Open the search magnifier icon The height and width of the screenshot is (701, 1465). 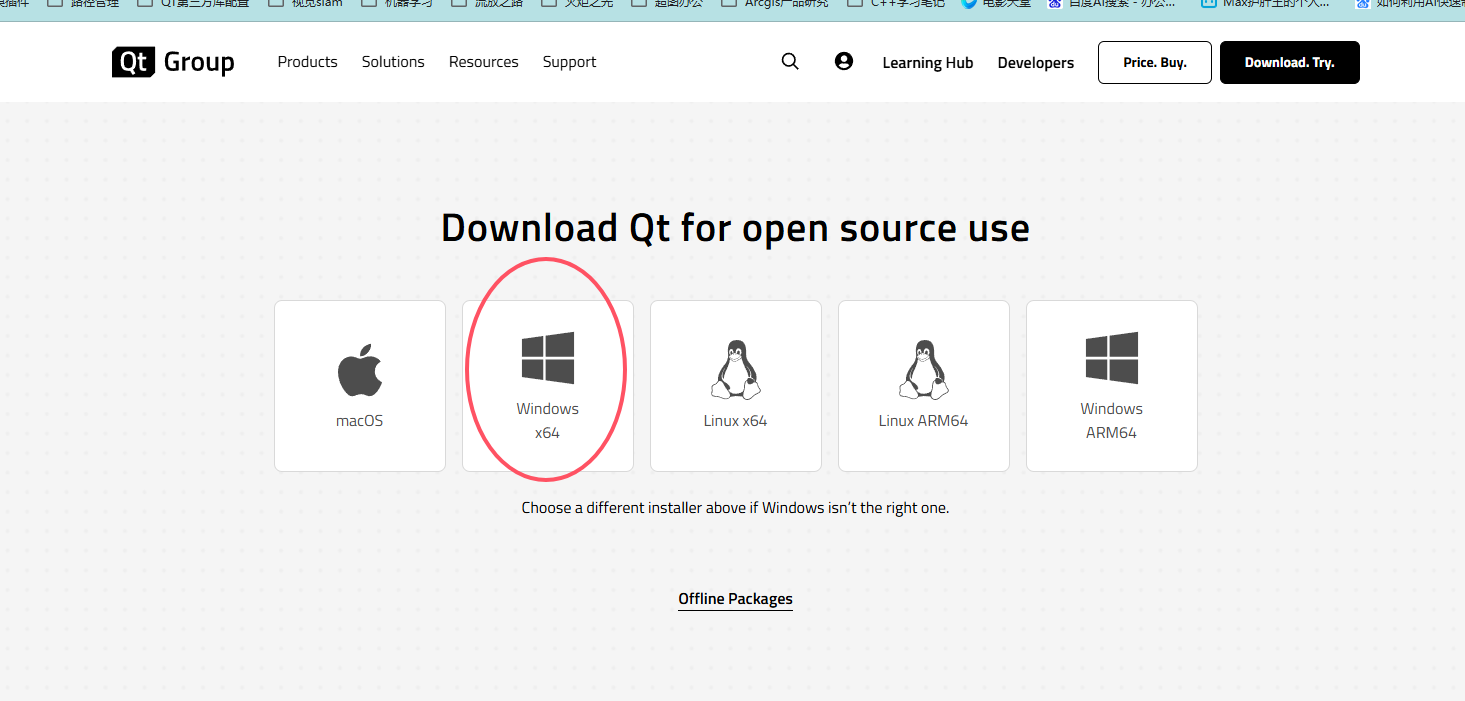point(790,62)
